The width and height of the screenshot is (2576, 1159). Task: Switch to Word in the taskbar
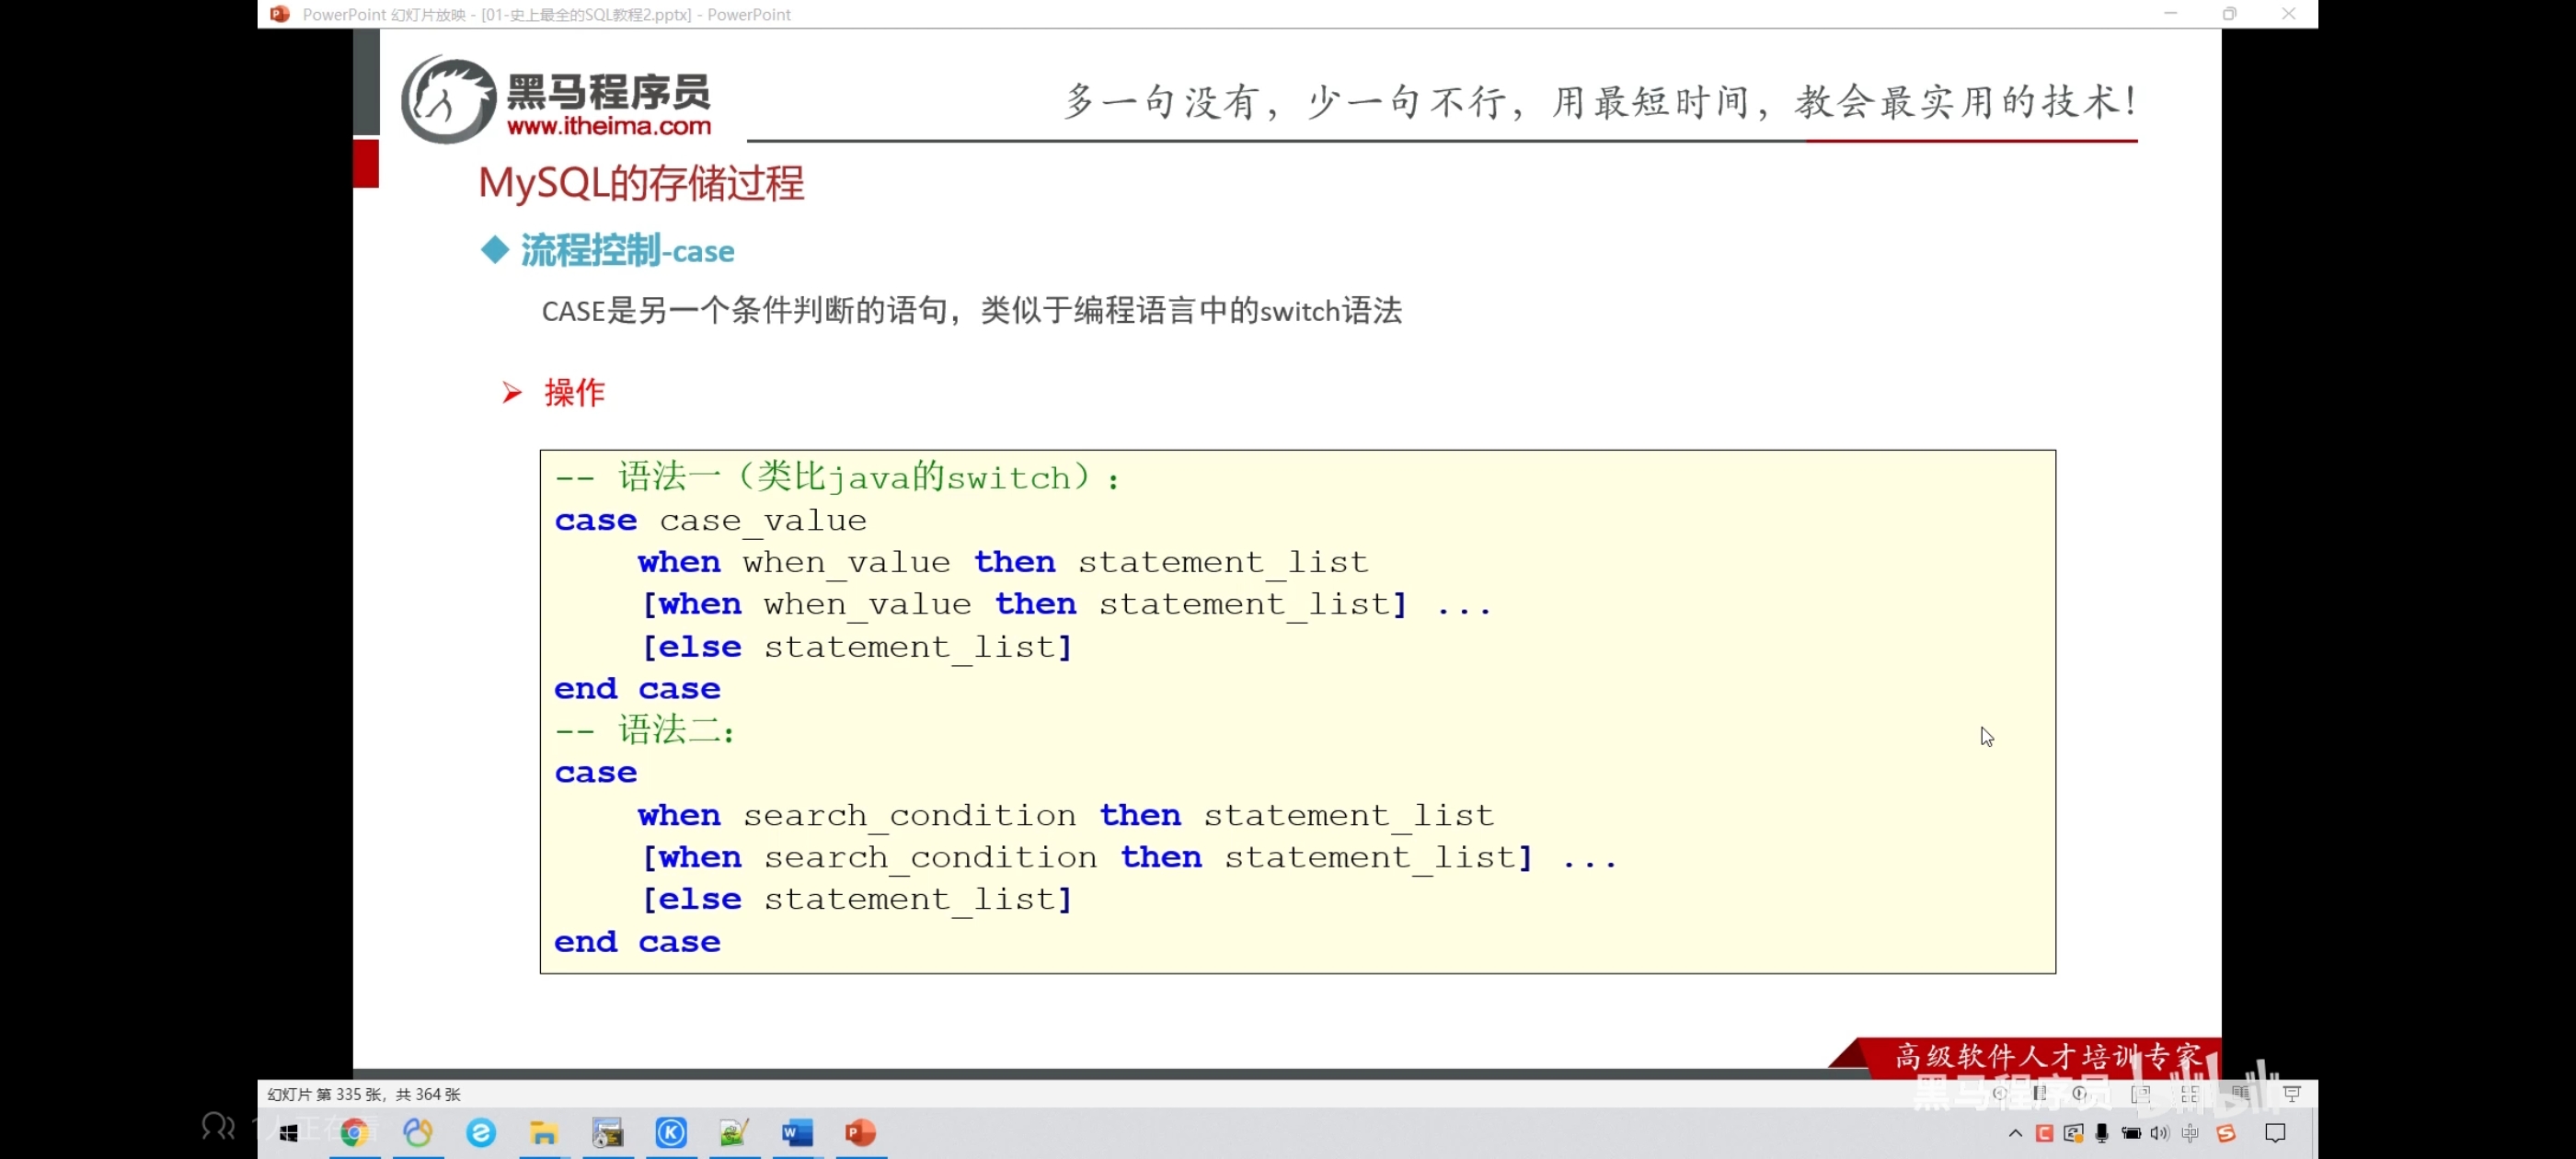point(797,1132)
